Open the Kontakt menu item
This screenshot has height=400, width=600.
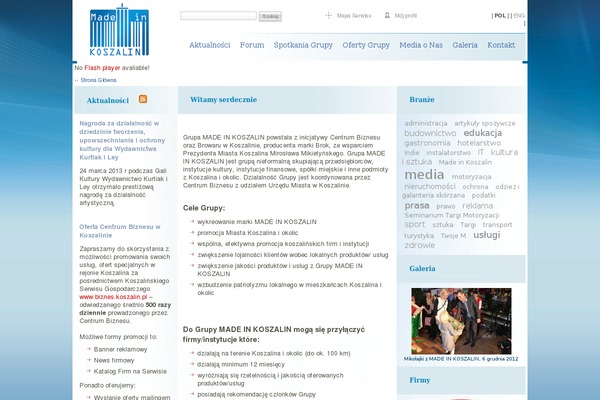click(501, 45)
